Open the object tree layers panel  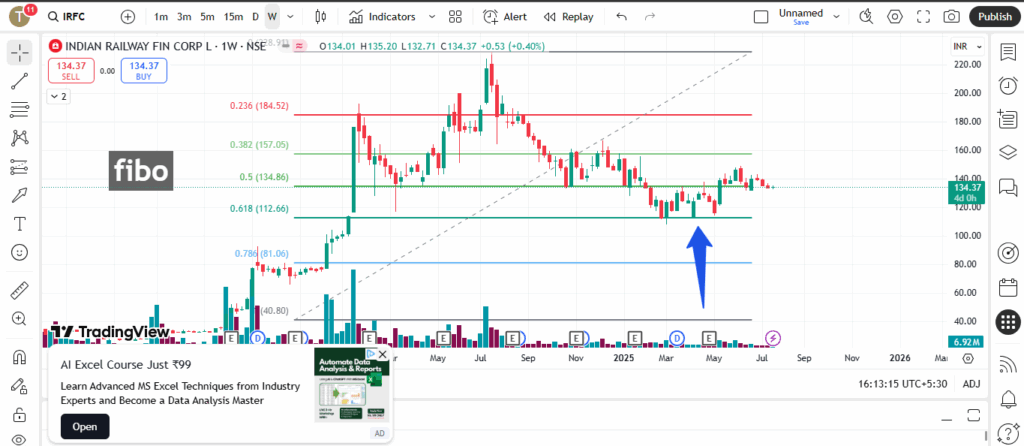click(x=1008, y=152)
